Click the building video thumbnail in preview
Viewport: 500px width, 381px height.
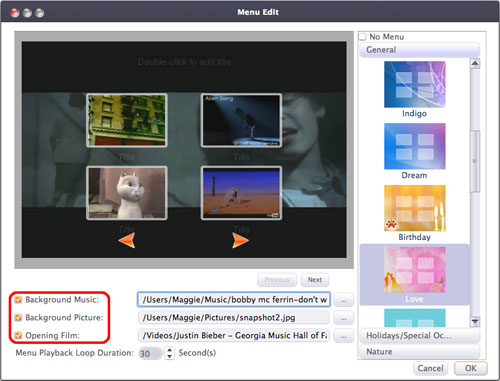[127, 120]
